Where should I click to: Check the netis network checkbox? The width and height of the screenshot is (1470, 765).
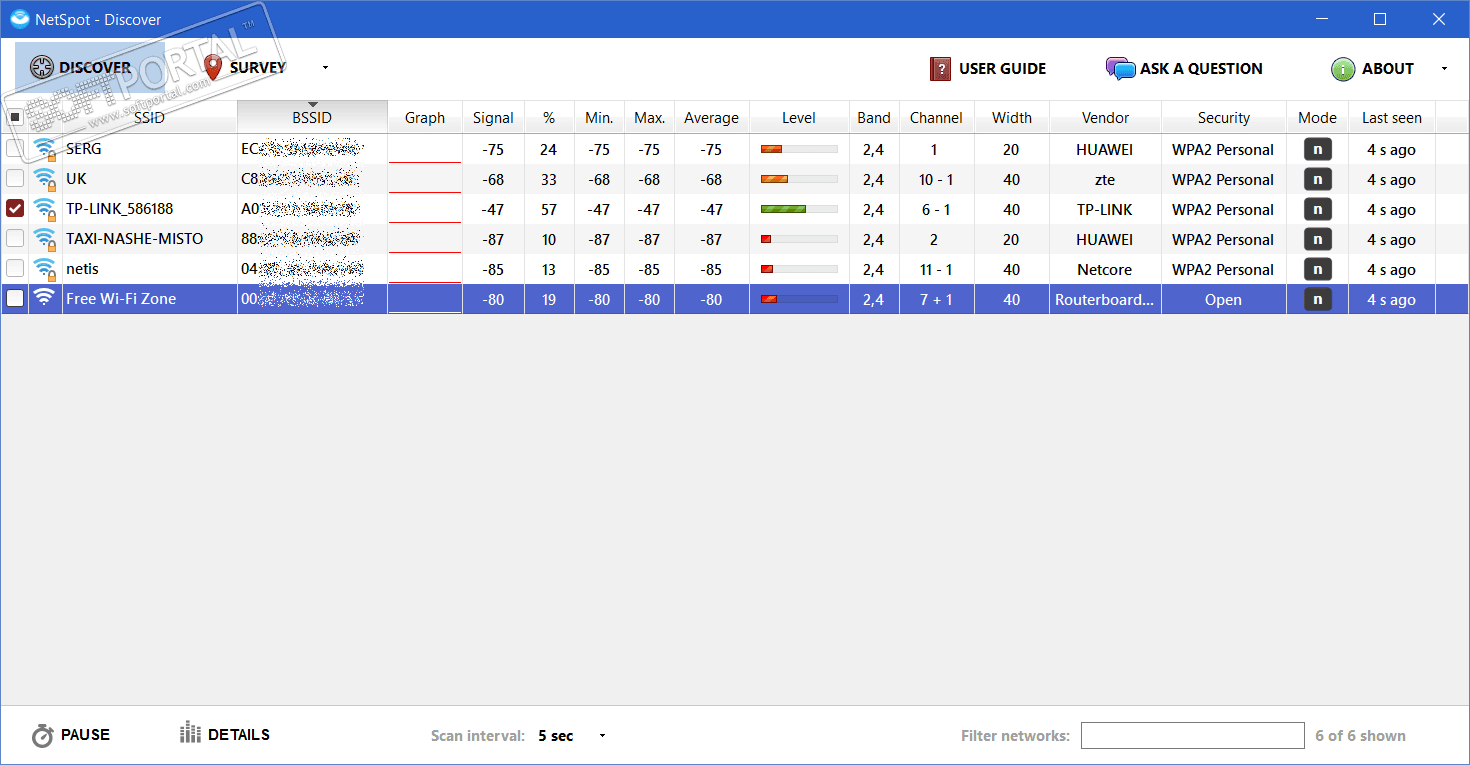point(15,269)
